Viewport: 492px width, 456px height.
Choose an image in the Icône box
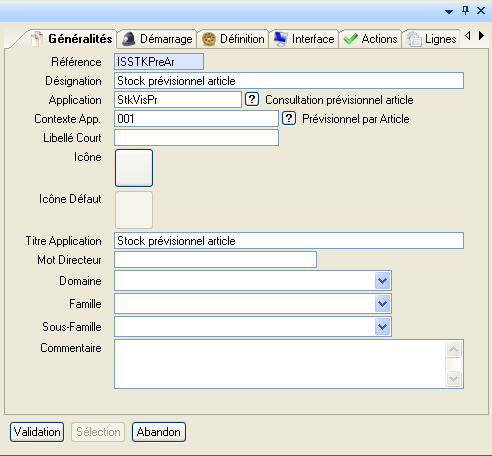tap(134, 168)
